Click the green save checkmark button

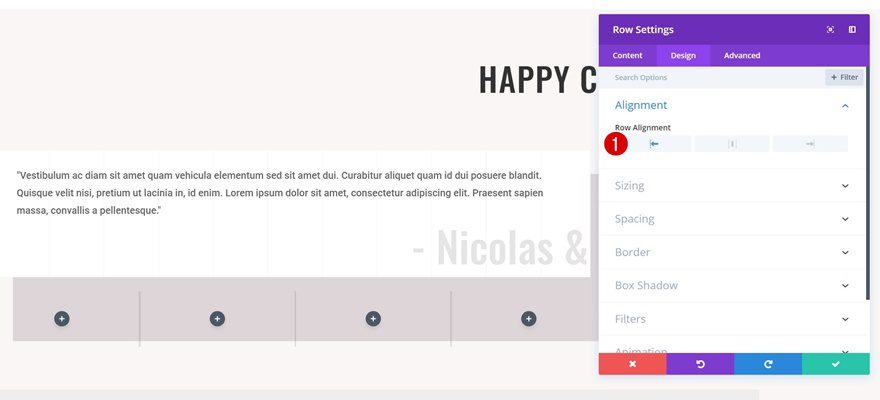pos(836,364)
